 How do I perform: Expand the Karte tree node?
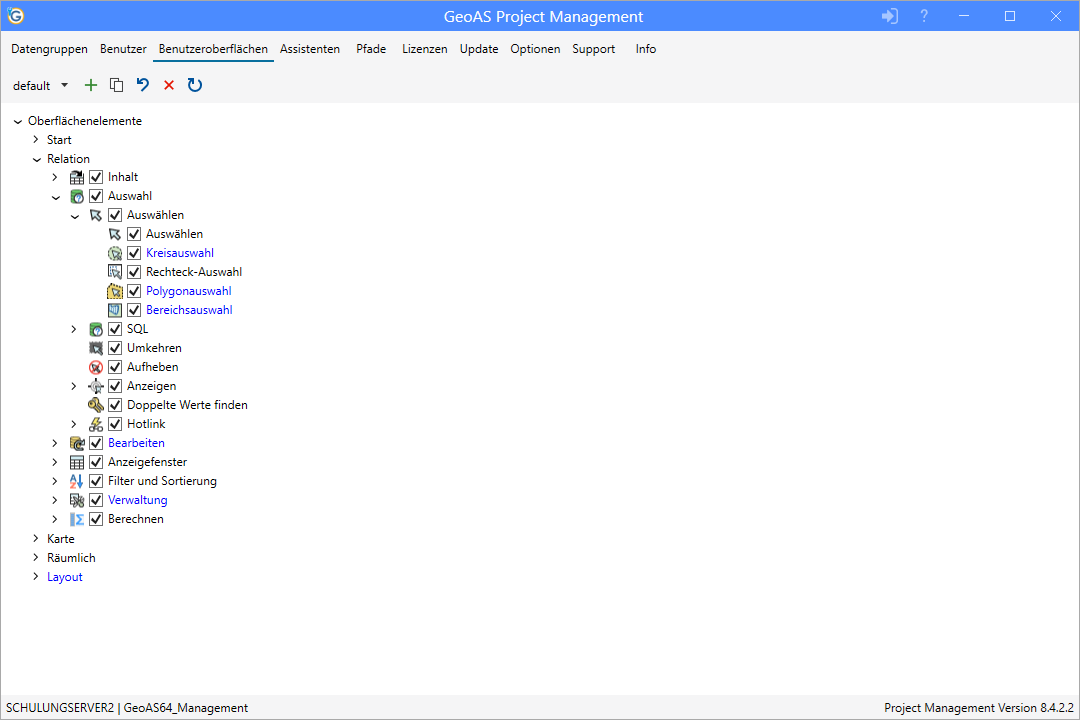pyautogui.click(x=36, y=539)
